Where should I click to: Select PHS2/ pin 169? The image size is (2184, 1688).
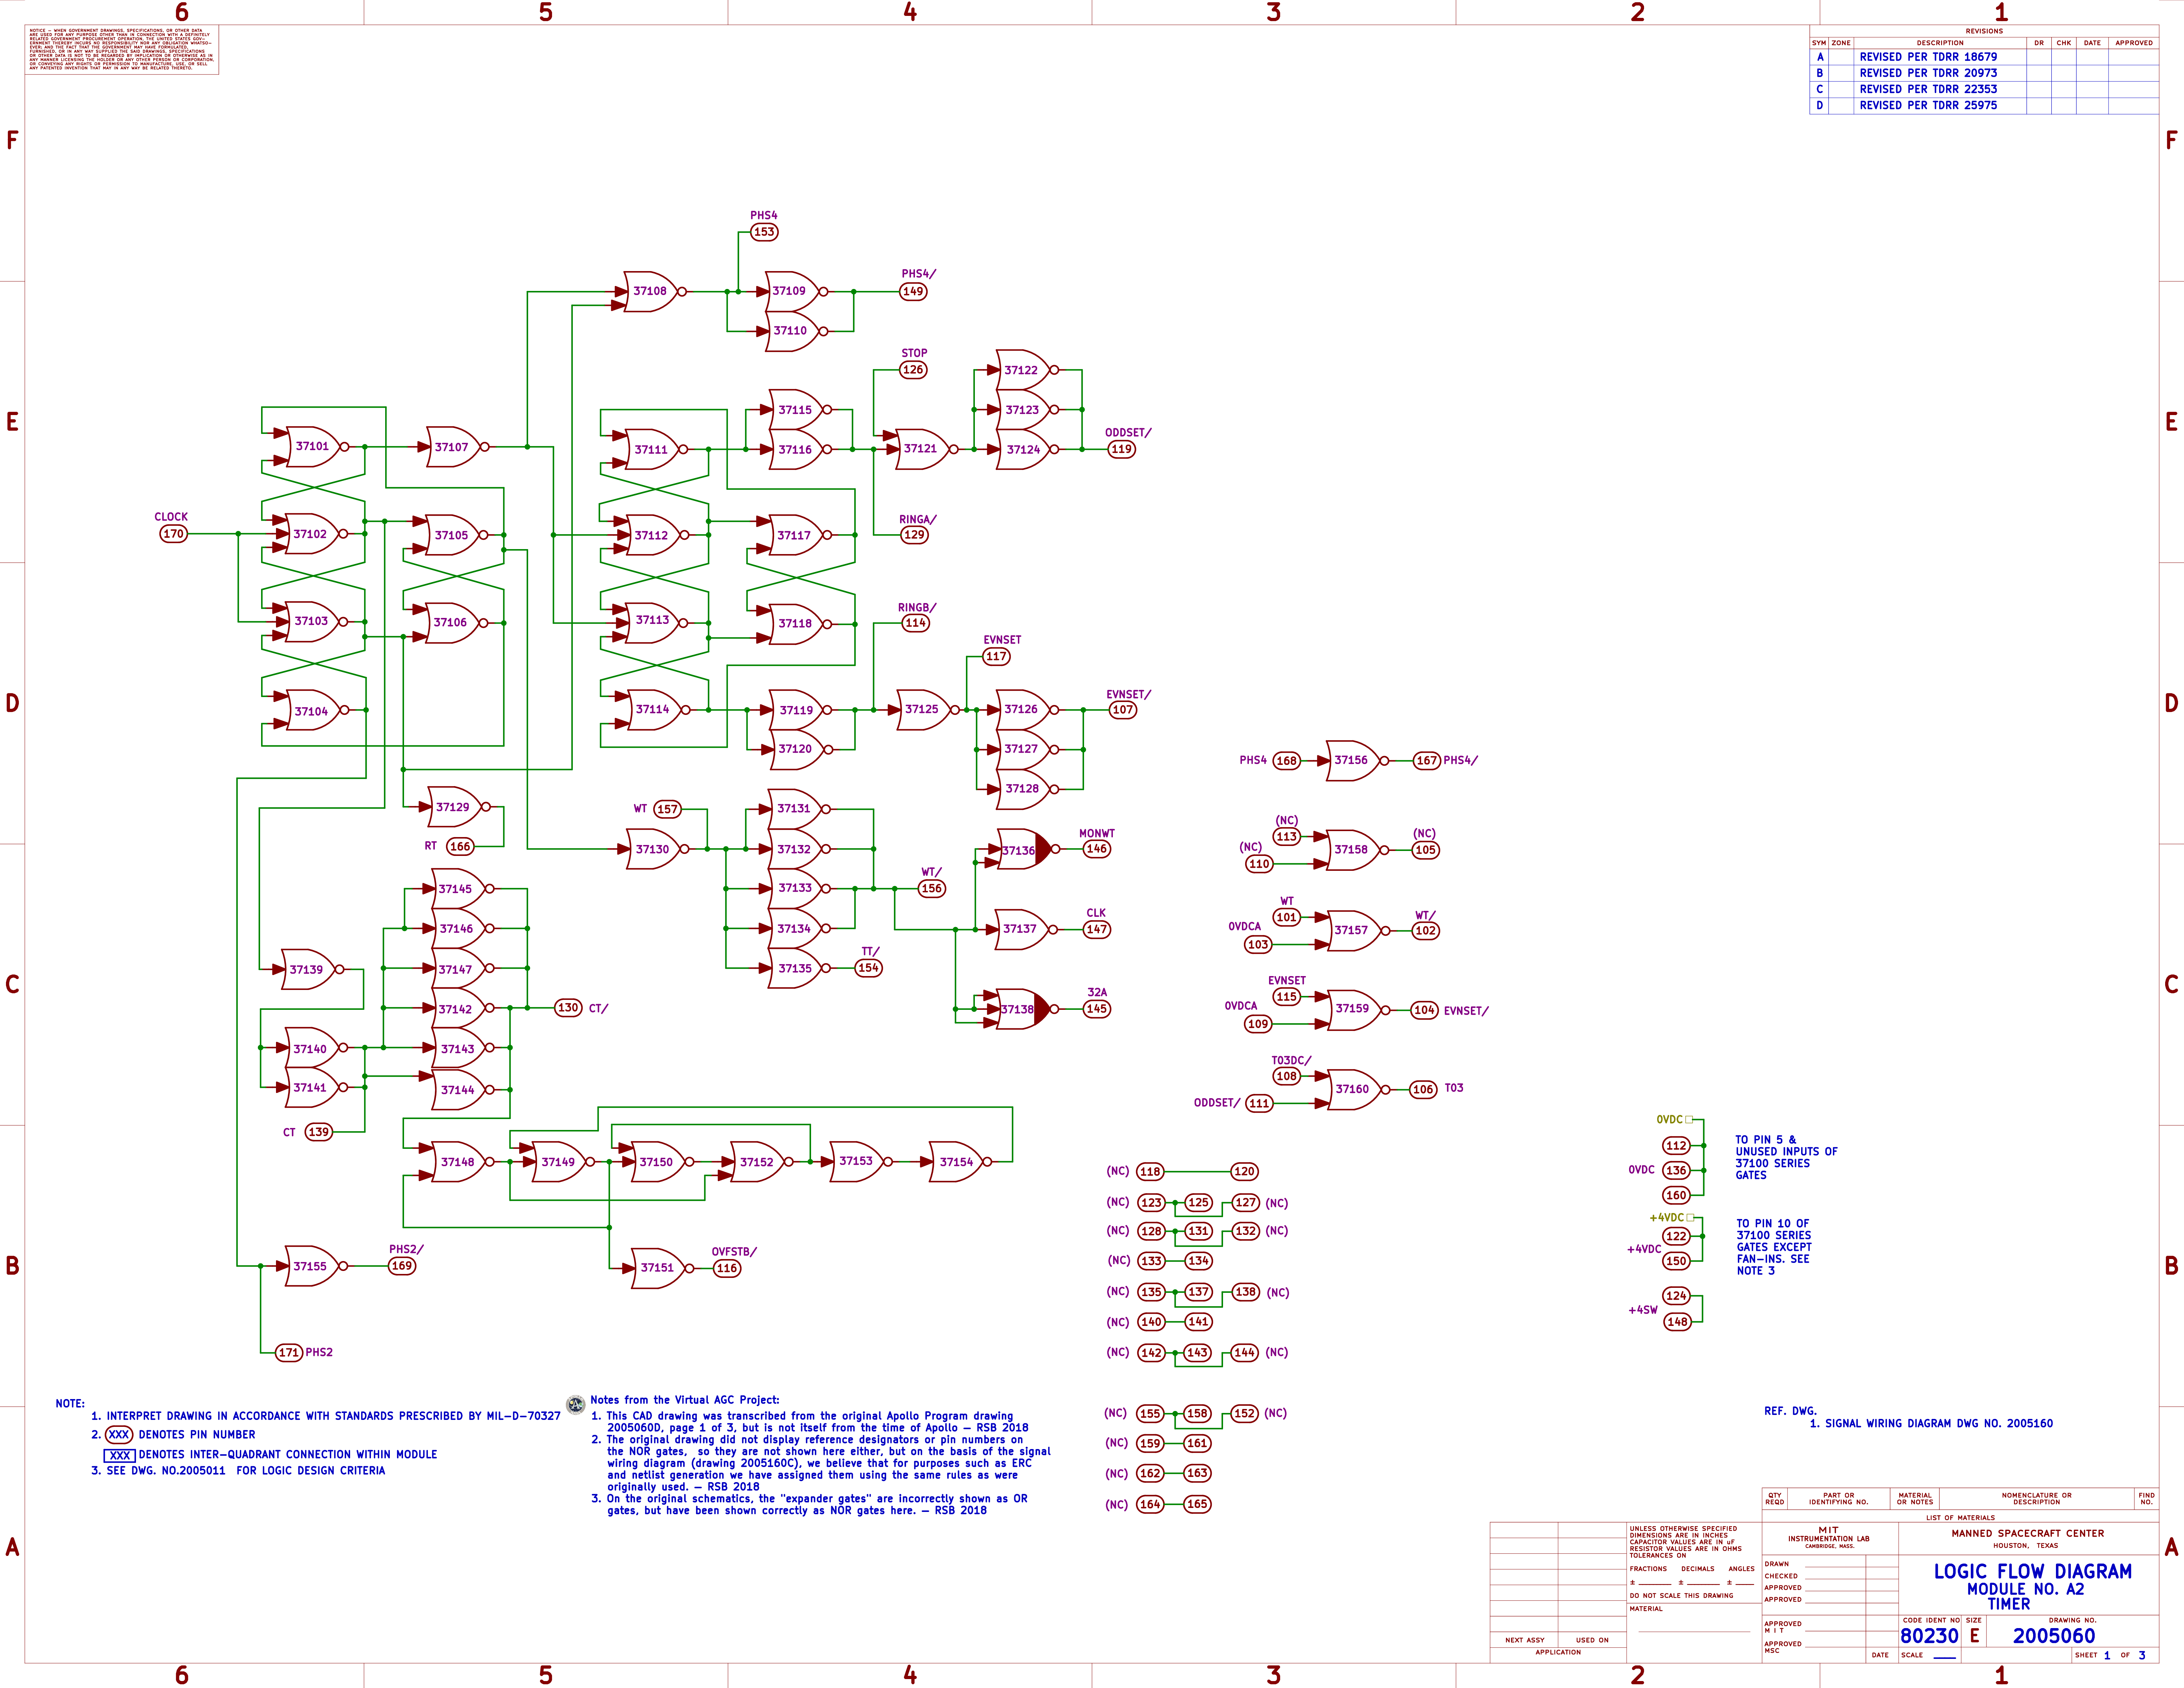point(402,1266)
